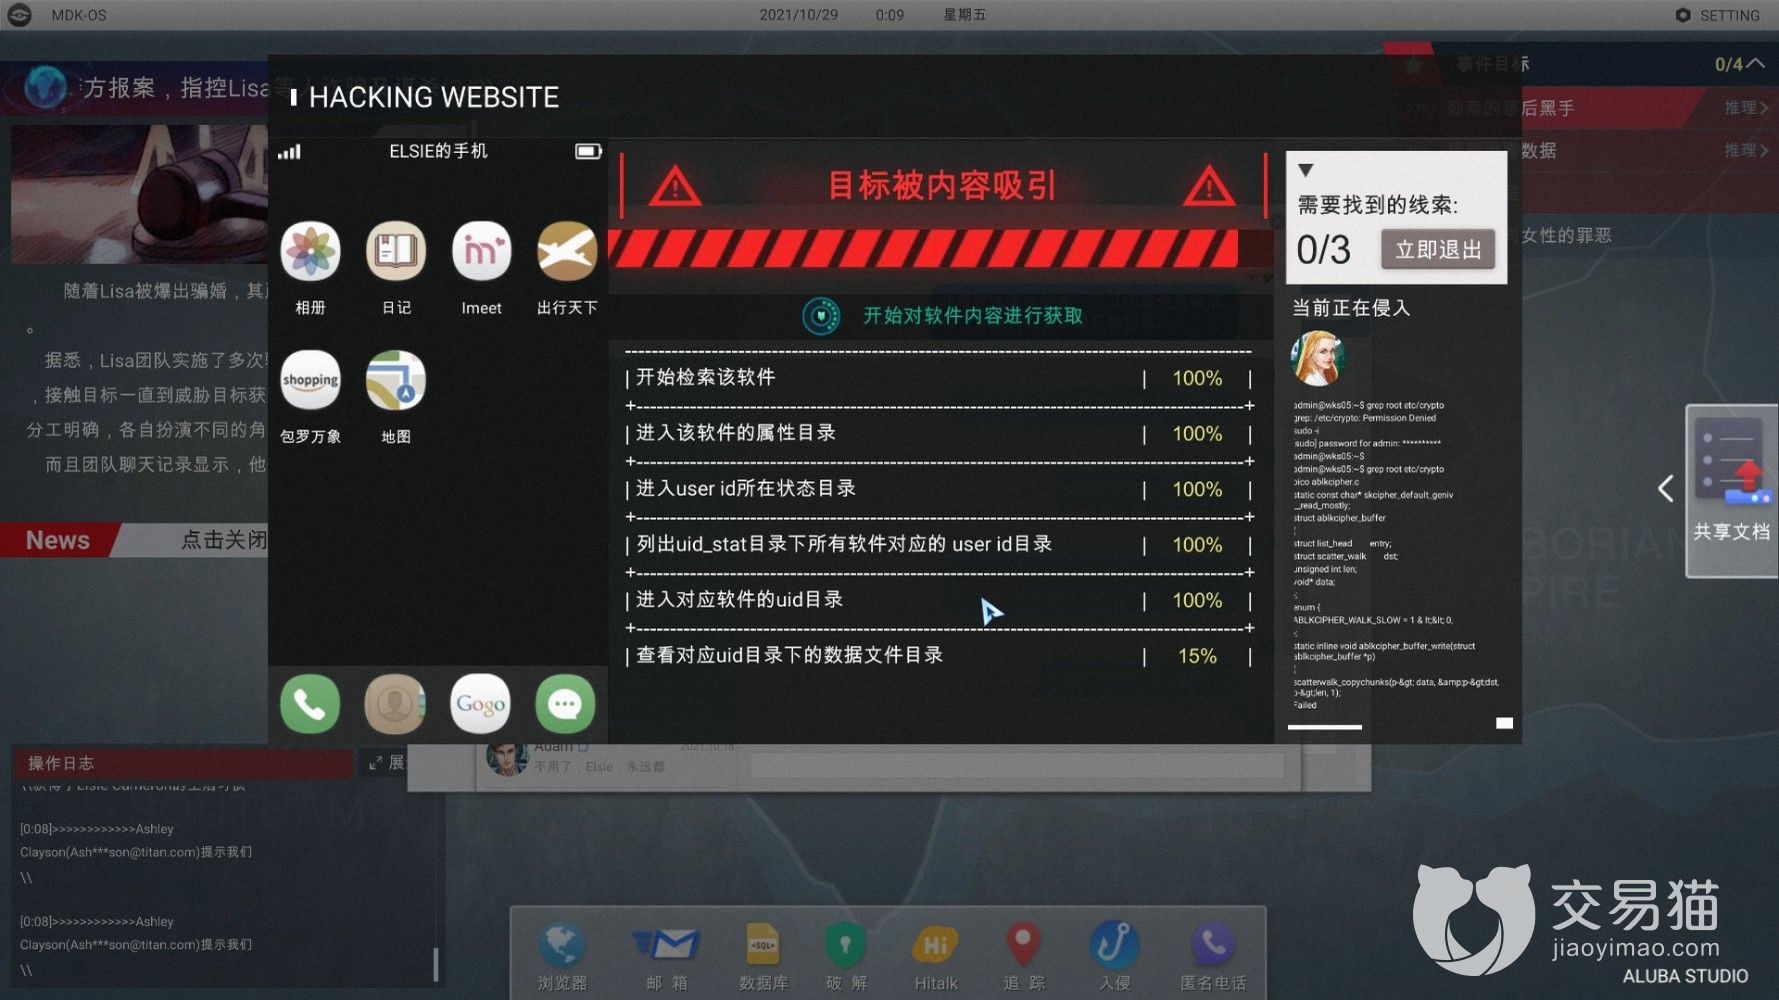Click the 开始检索该软件 row
1779x1000 pixels.
point(939,378)
